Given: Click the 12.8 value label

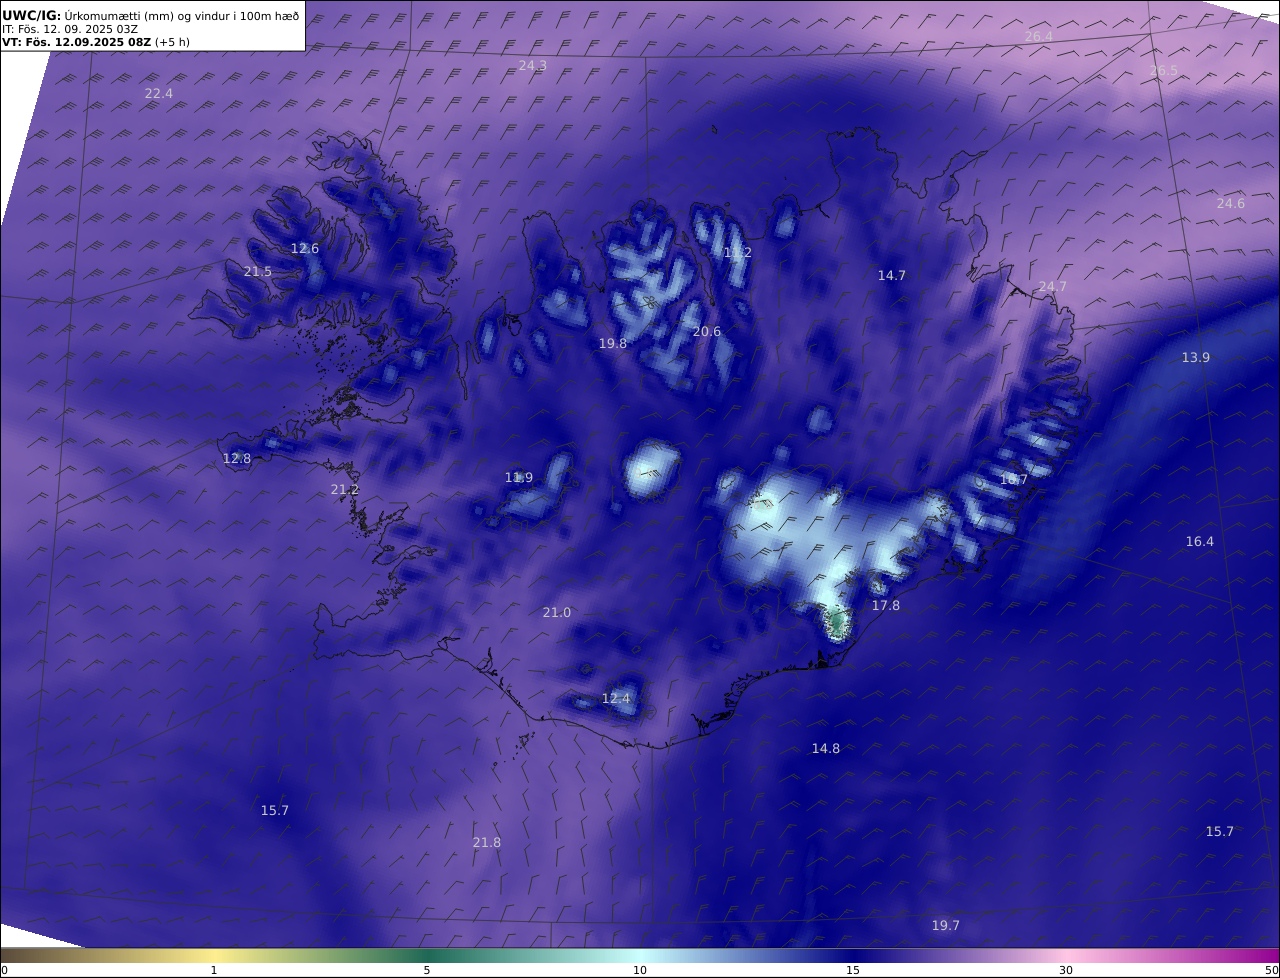Looking at the screenshot, I should point(237,458).
